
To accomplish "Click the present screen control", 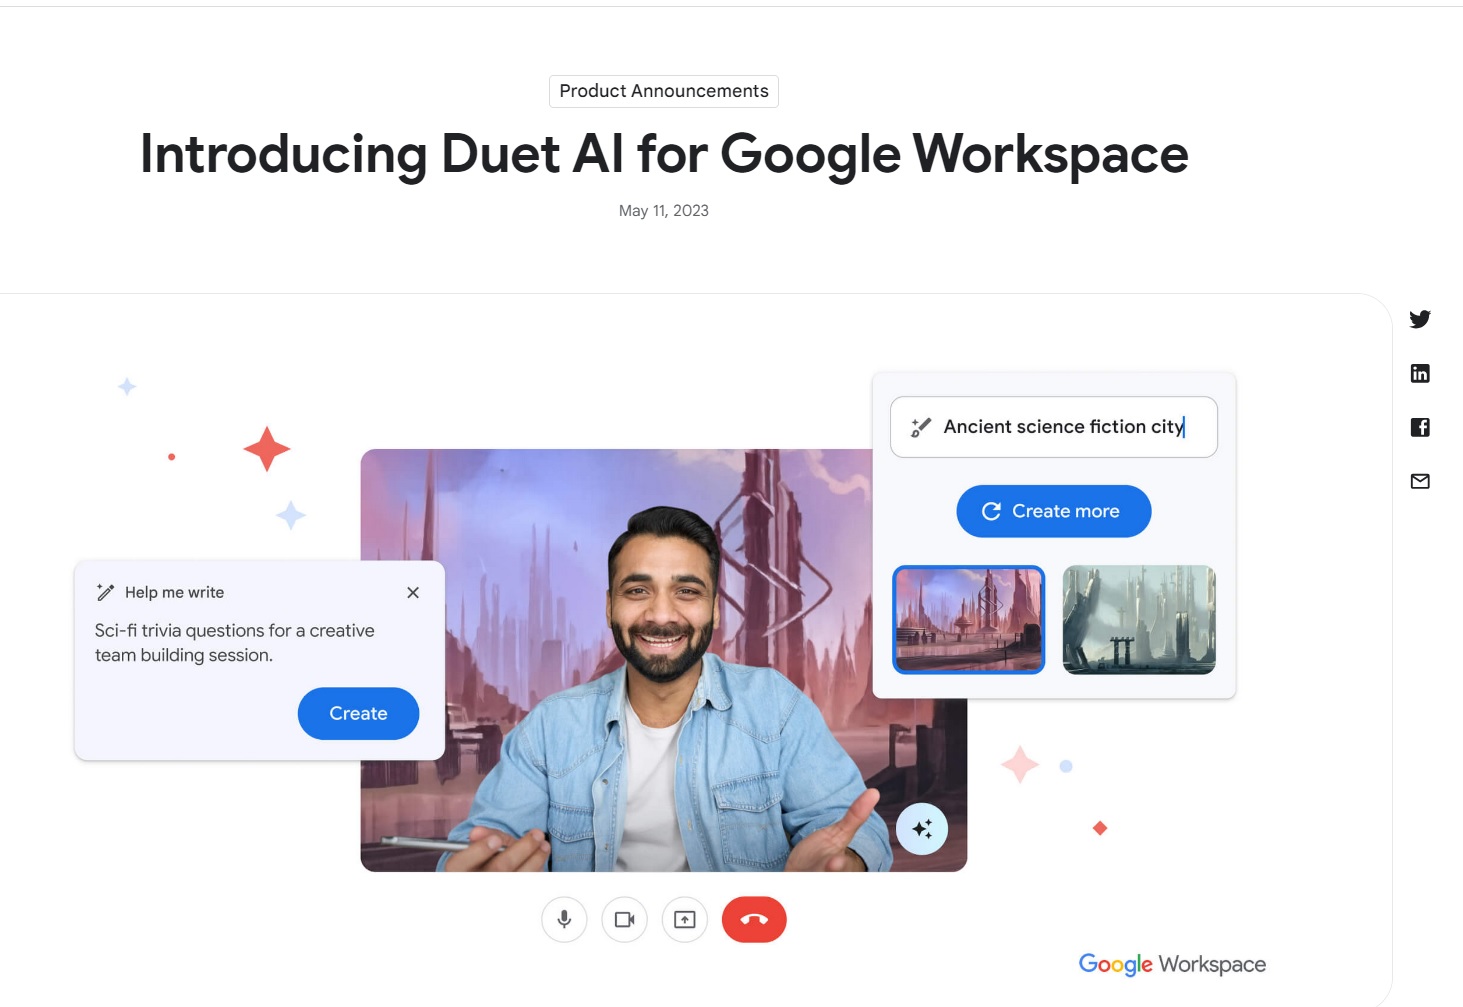I will tap(684, 918).
